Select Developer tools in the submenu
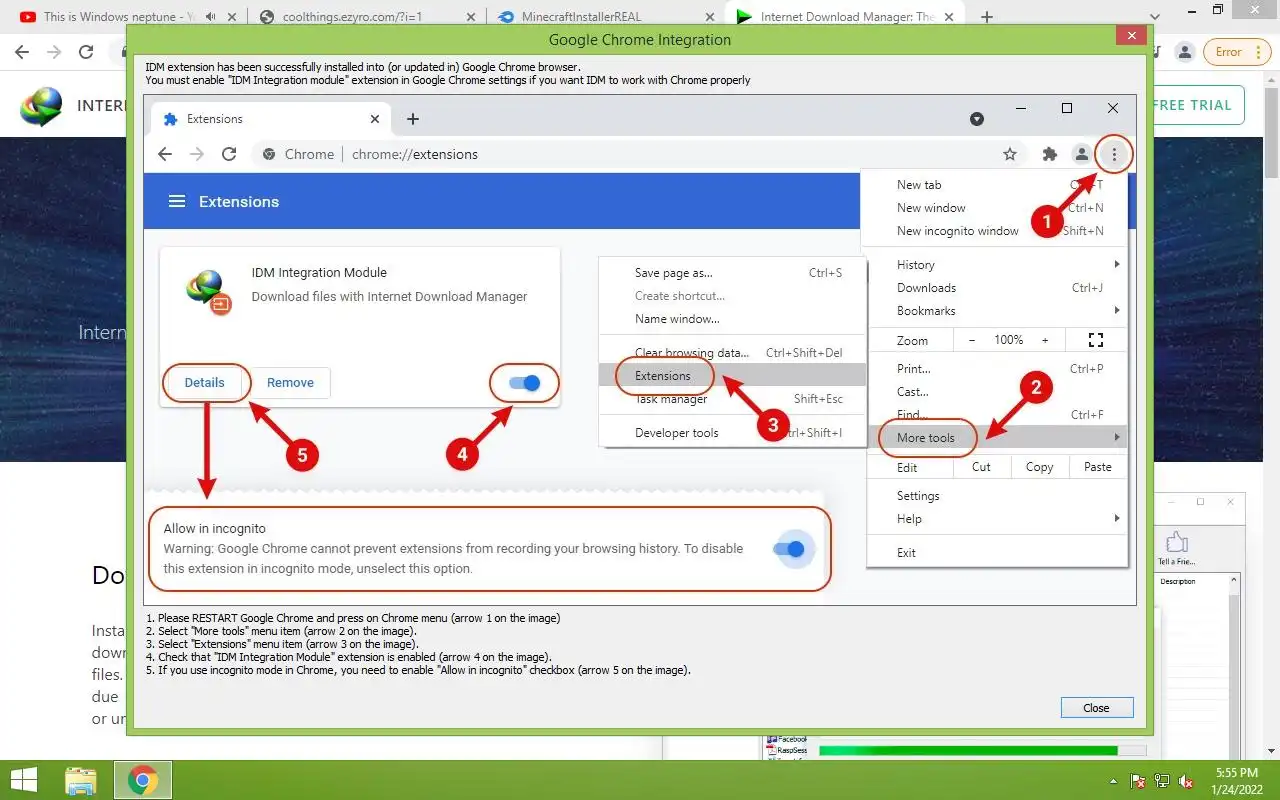 [677, 433]
